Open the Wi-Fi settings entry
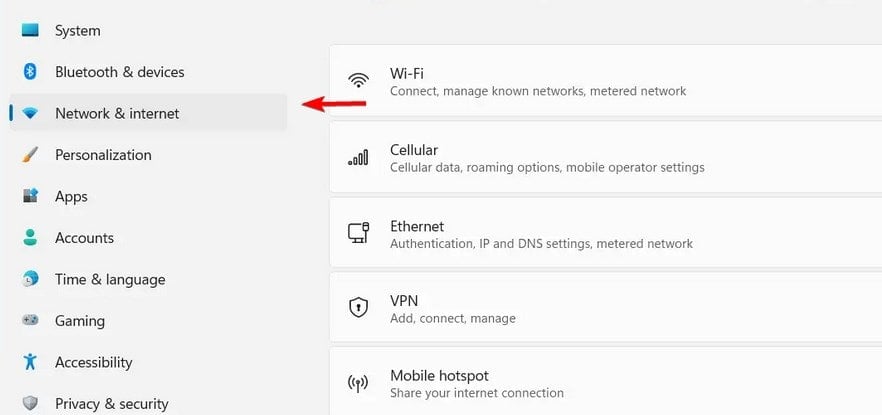This screenshot has width=882, height=415. (605, 80)
